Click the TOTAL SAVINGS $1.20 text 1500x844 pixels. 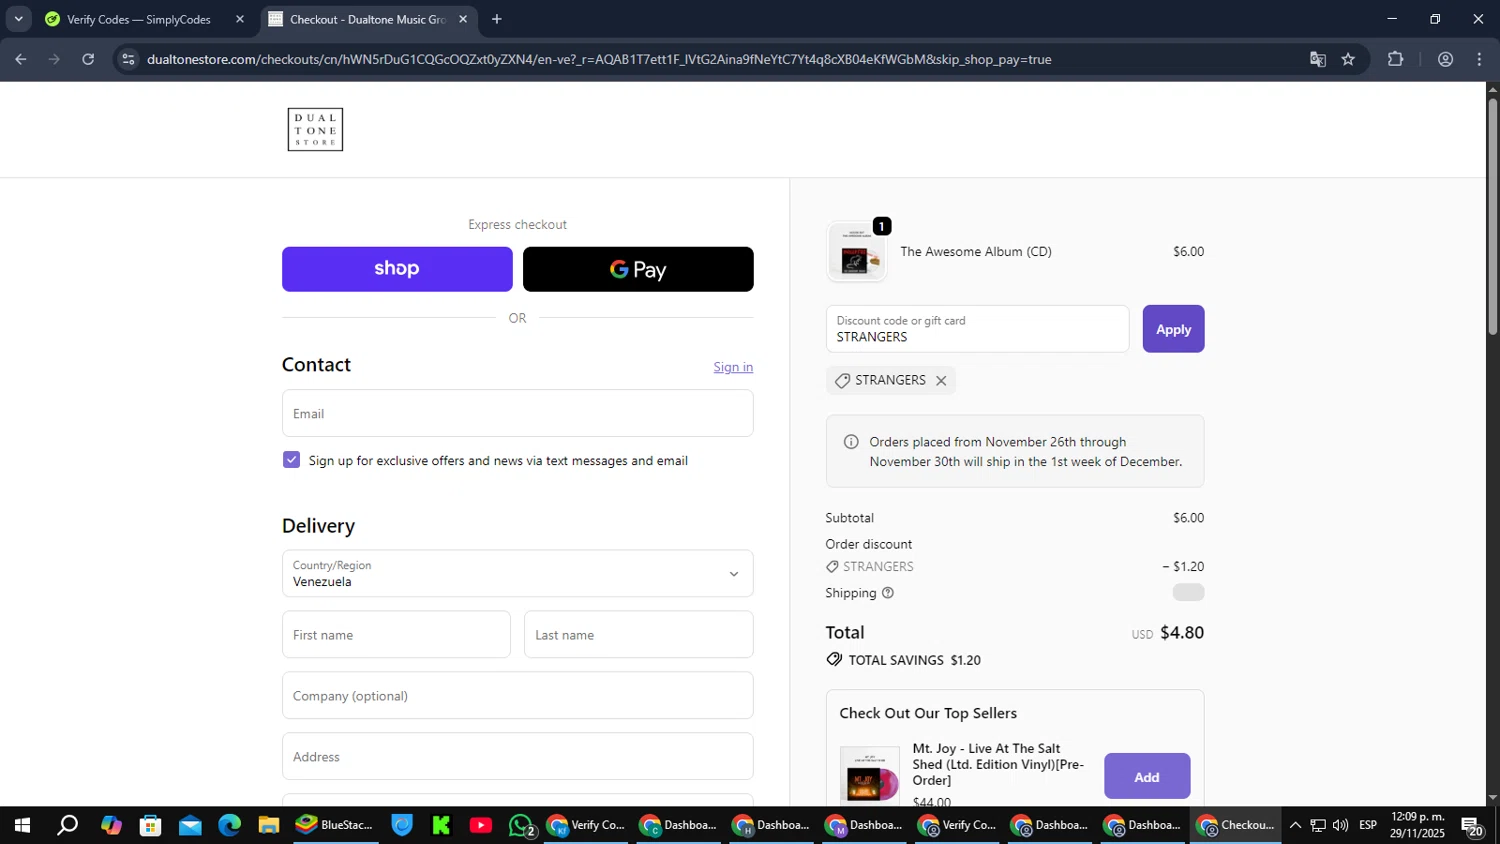click(x=914, y=660)
